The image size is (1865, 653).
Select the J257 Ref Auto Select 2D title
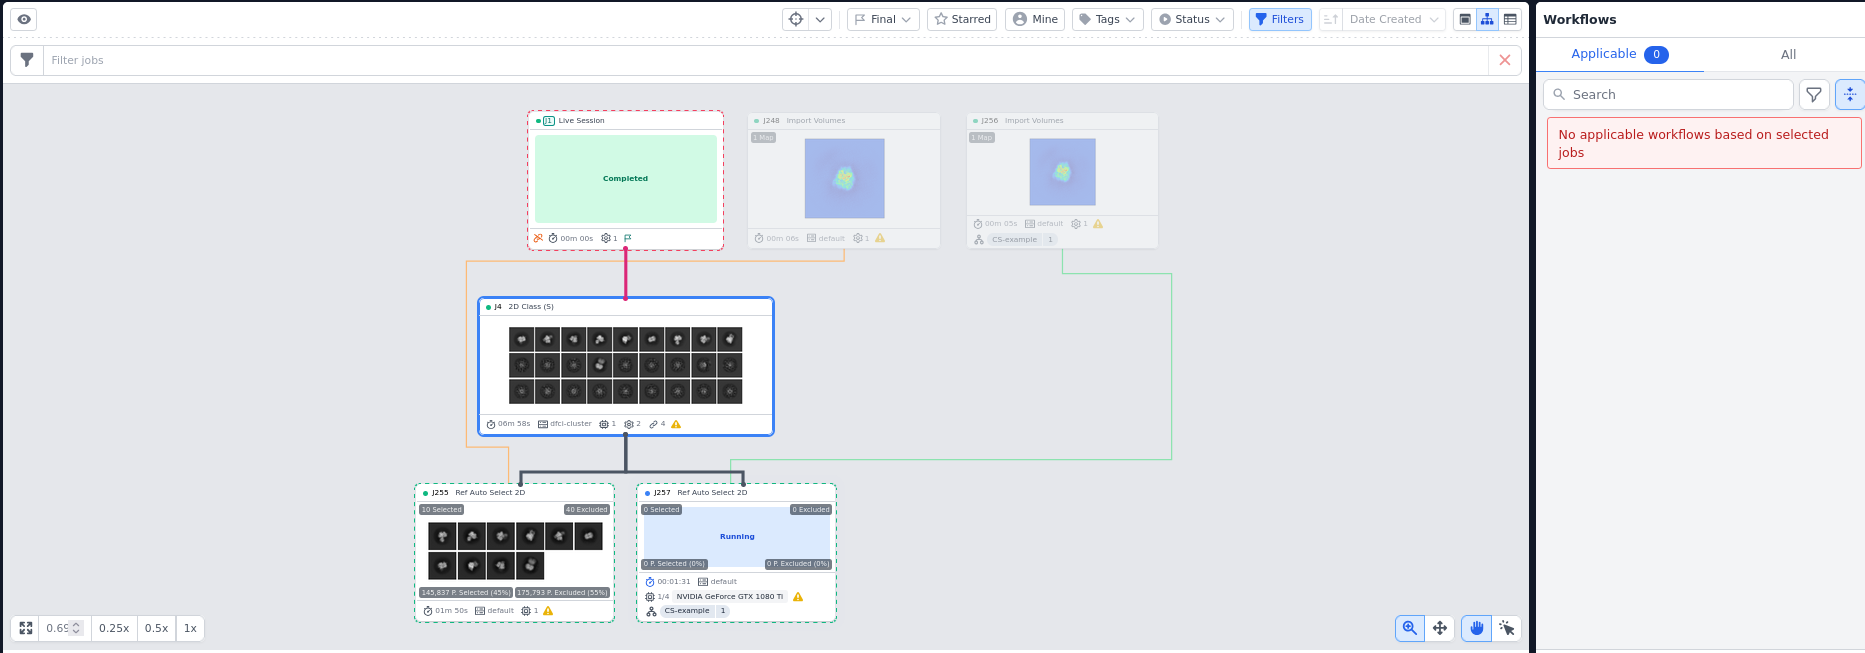(712, 493)
